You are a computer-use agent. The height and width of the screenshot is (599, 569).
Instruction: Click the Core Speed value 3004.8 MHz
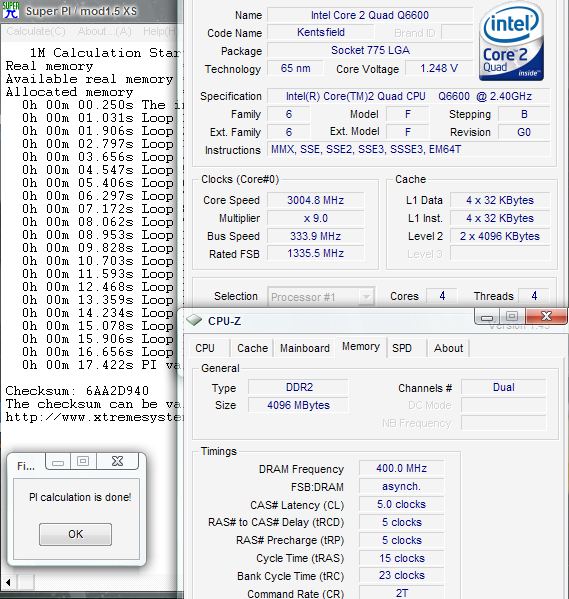pos(315,200)
